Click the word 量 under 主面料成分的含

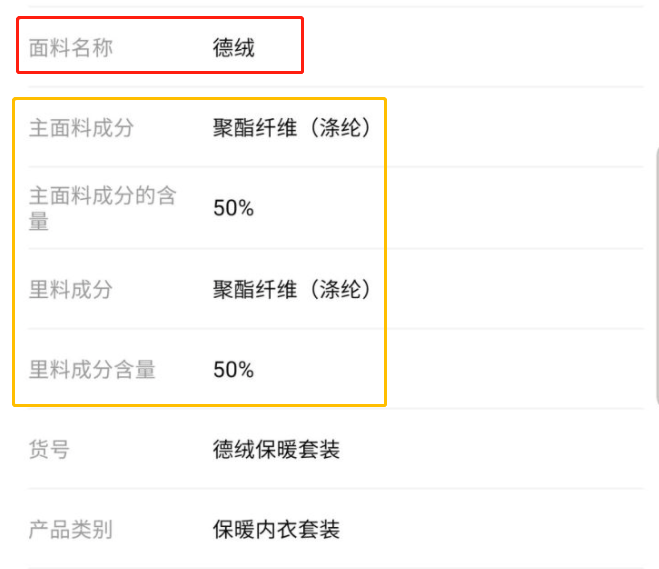tap(39, 221)
